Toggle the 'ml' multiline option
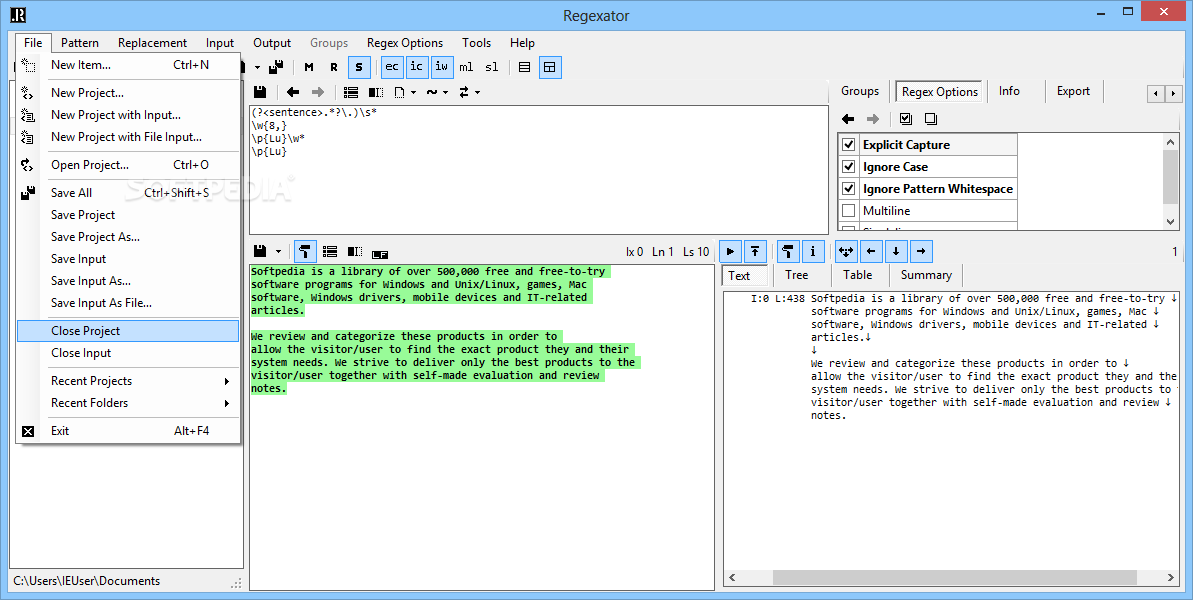Viewport: 1193px width, 600px height. [x=466, y=67]
